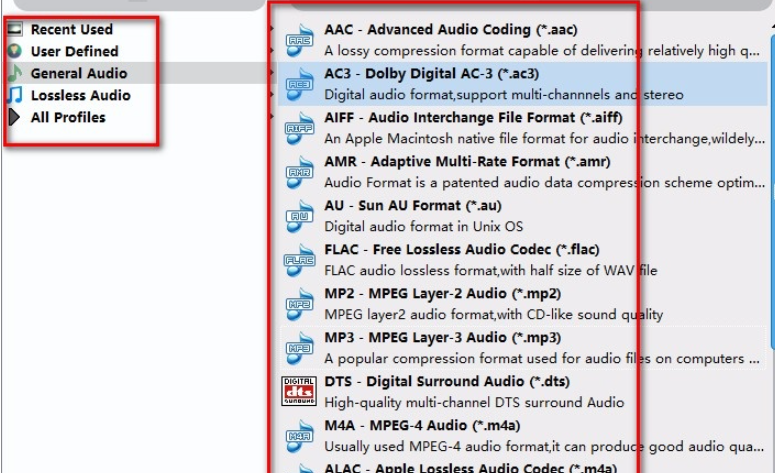Click the MP2 format icon
The height and width of the screenshot is (473, 775).
(x=300, y=304)
